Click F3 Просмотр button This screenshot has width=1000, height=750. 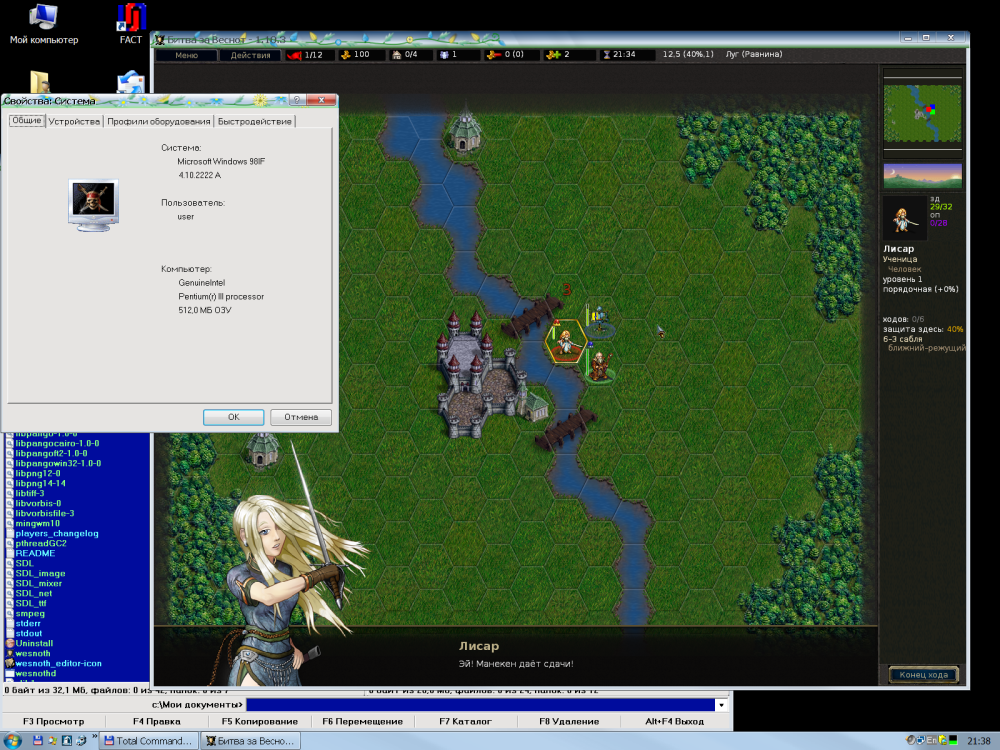point(54,721)
